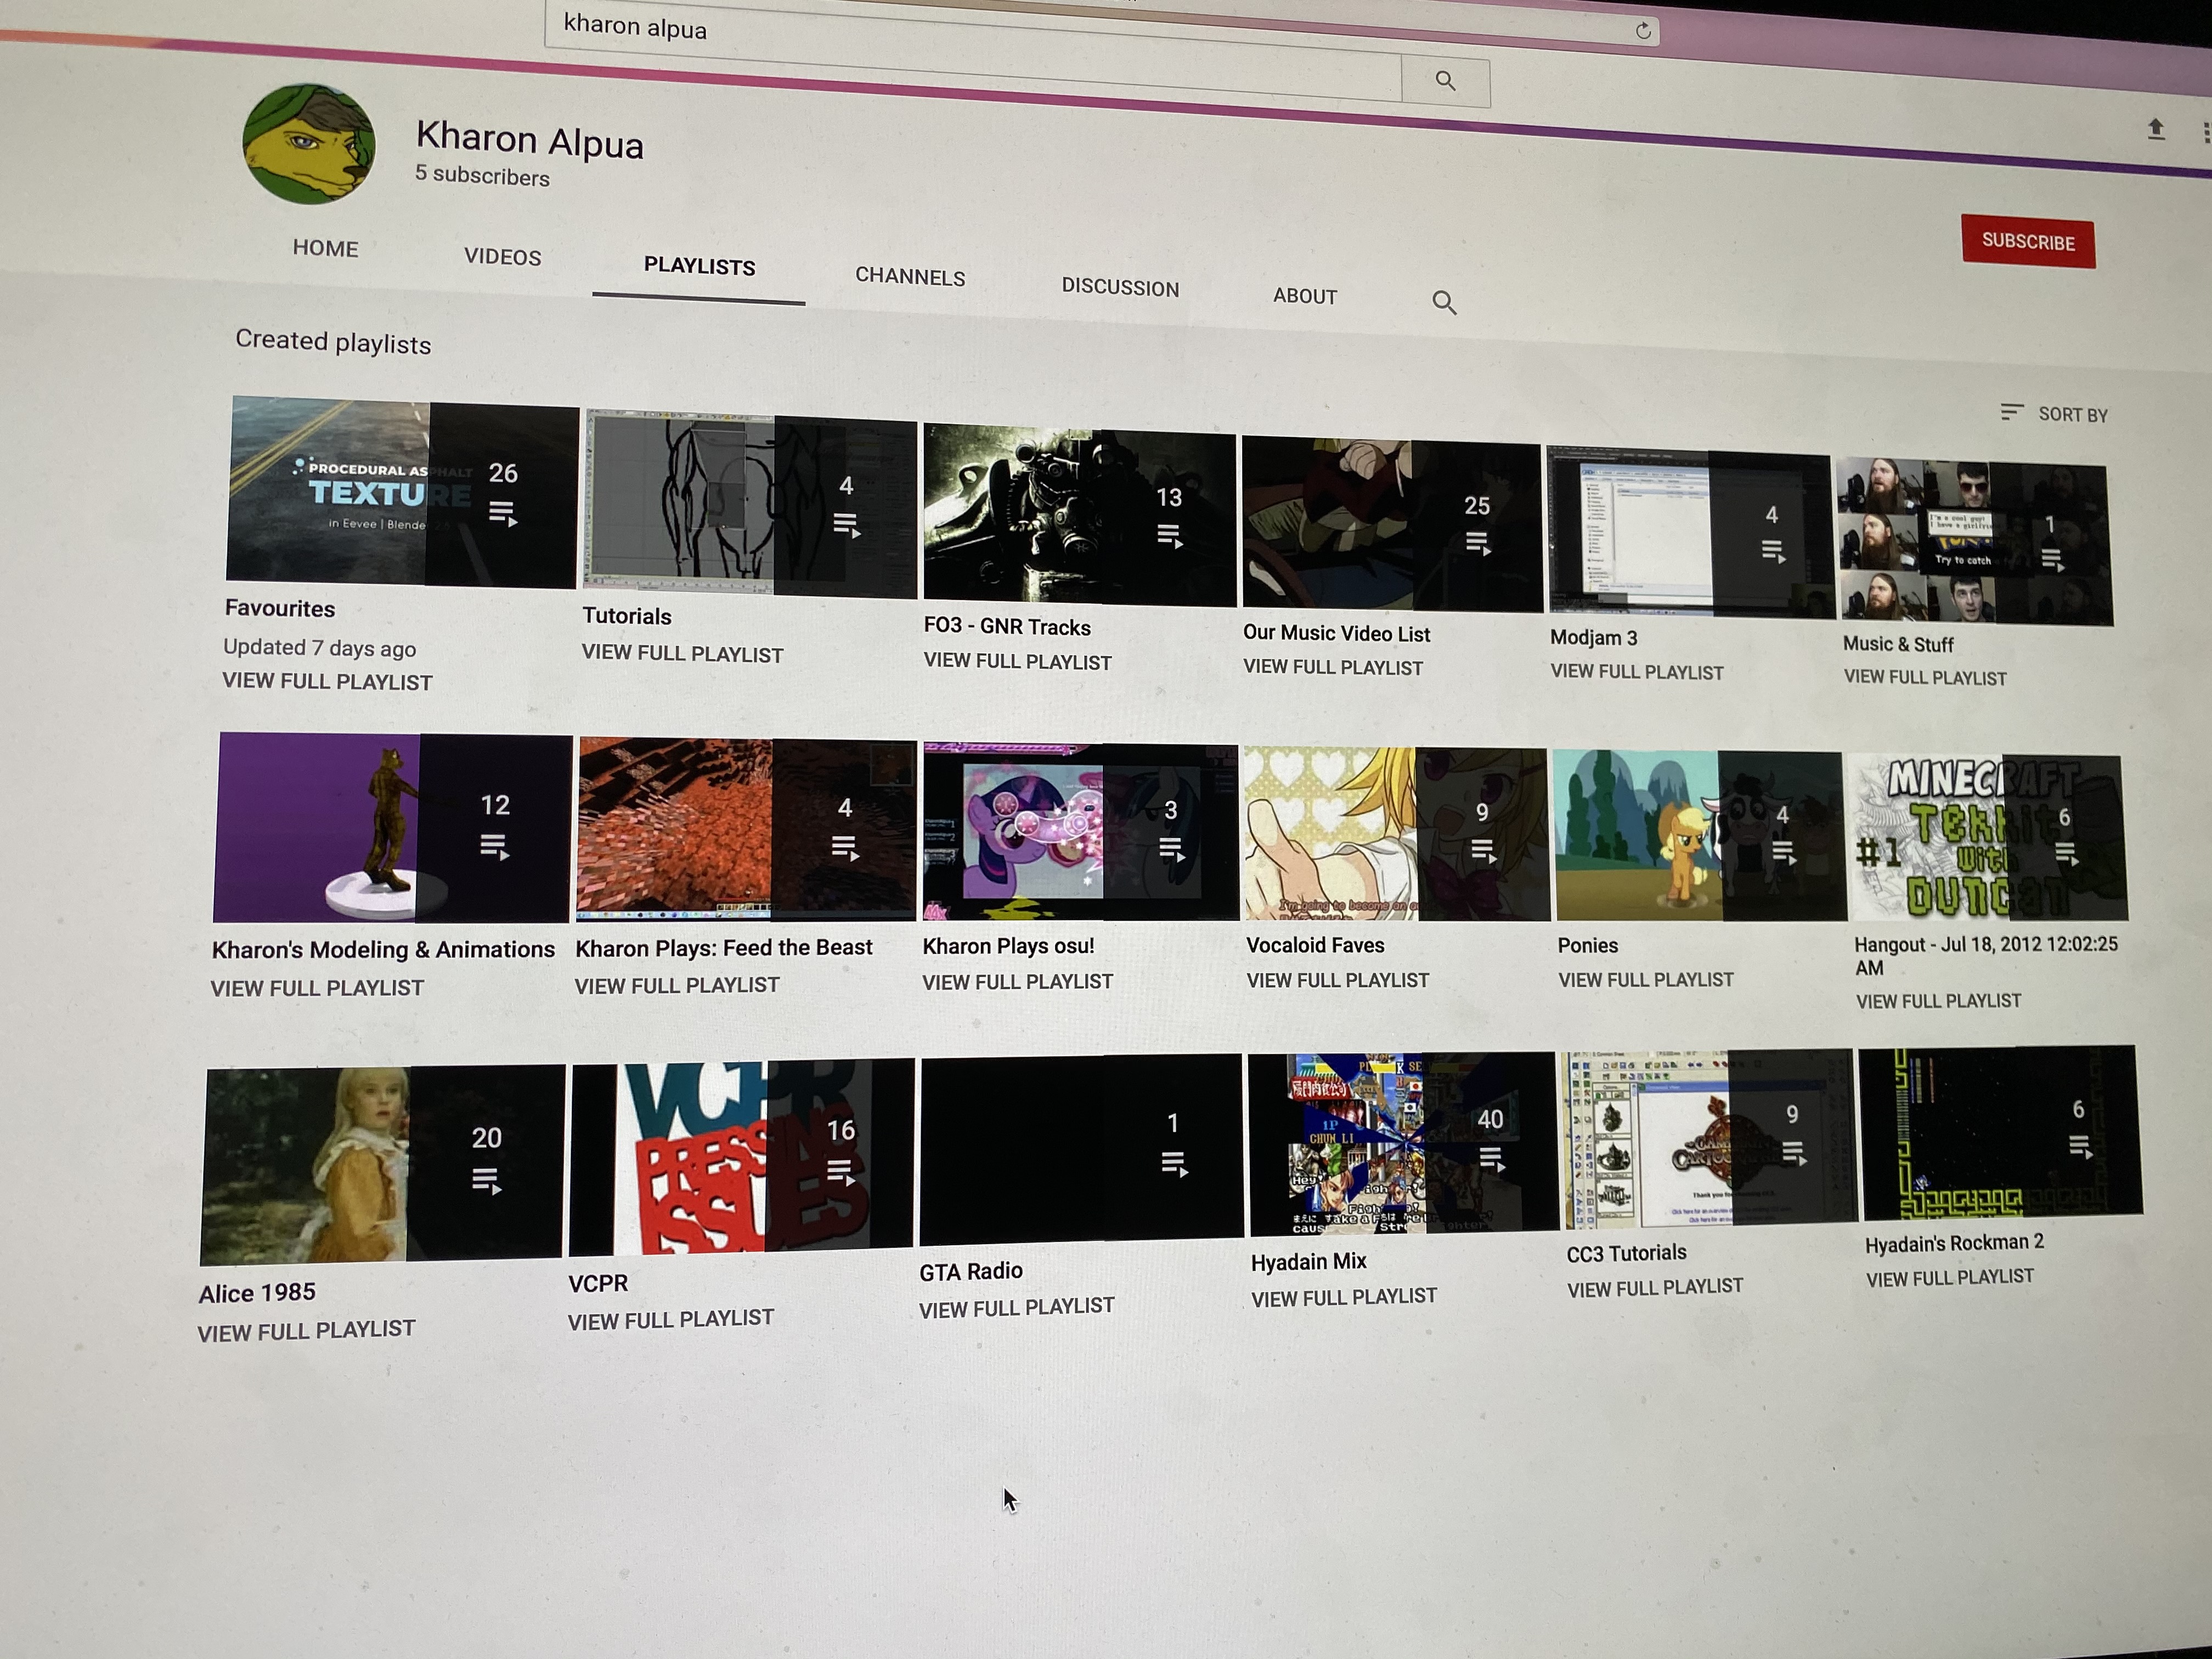
Task: Open the Kharon Plays: Feed the Beast title
Action: click(x=723, y=947)
